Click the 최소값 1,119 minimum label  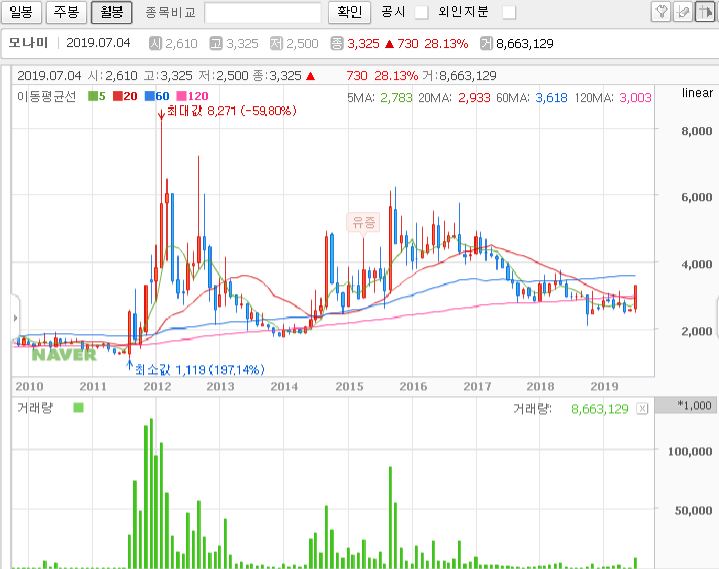[199, 370]
